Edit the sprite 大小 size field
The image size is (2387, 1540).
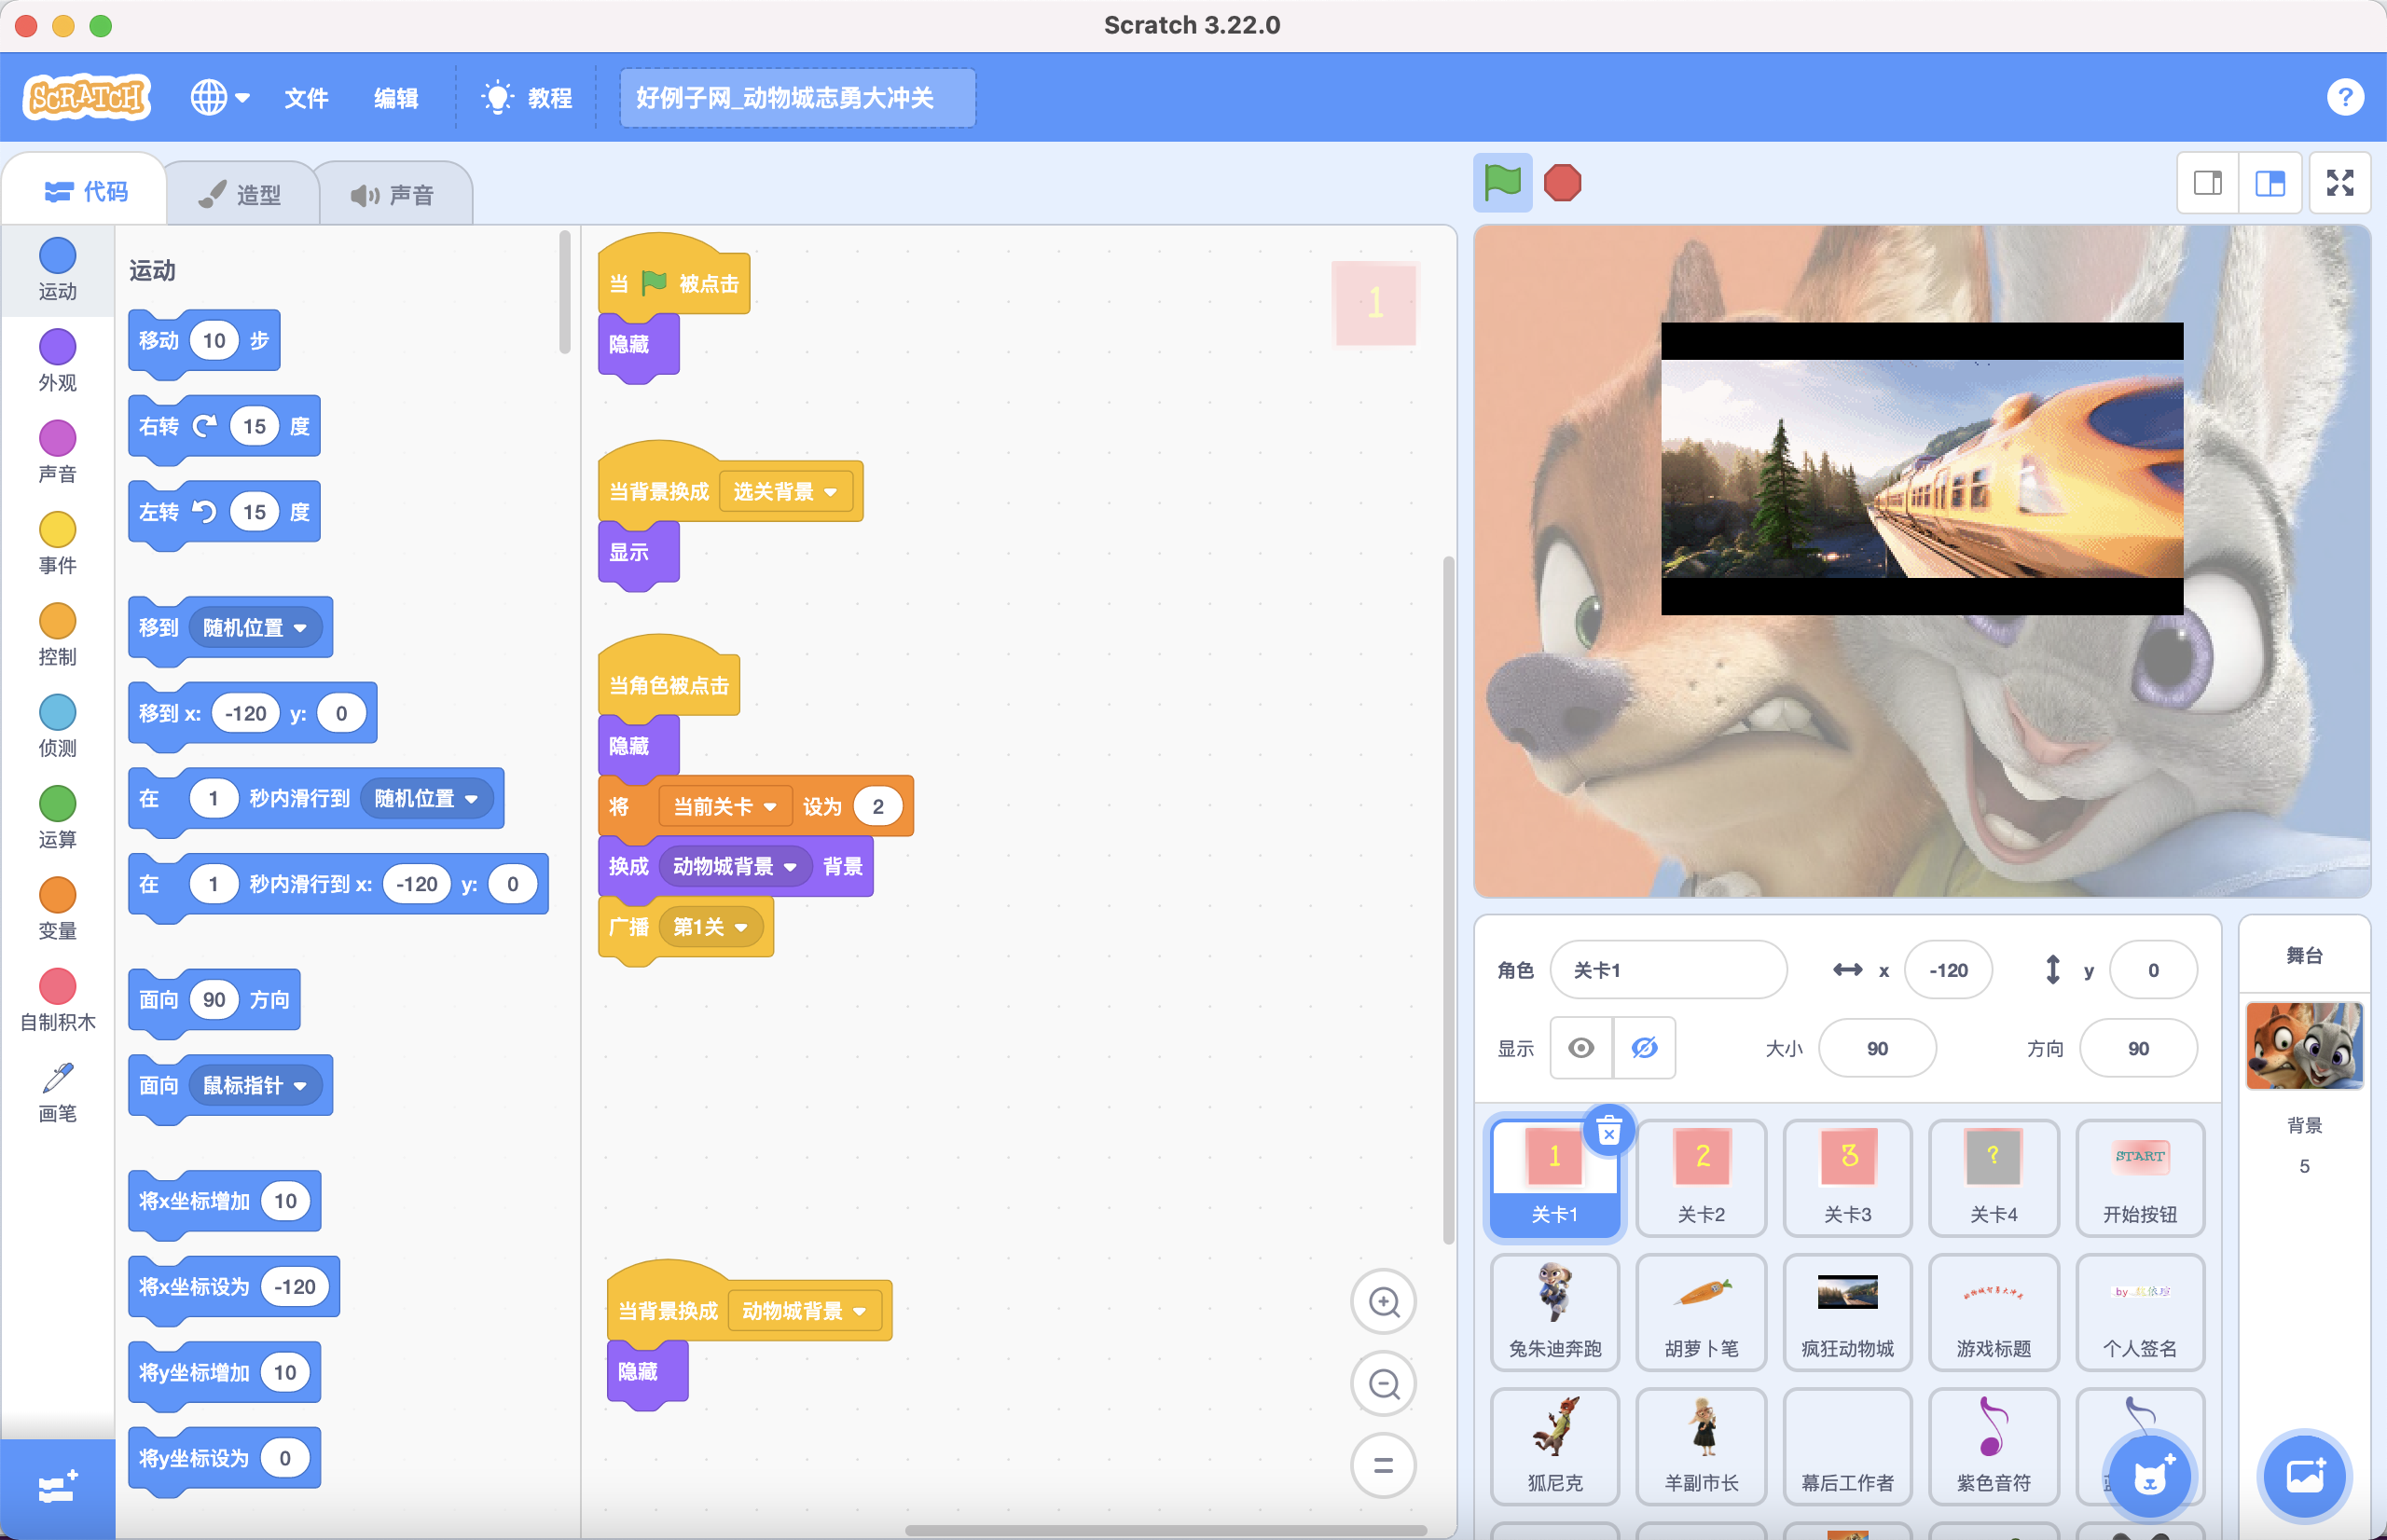1876,1048
